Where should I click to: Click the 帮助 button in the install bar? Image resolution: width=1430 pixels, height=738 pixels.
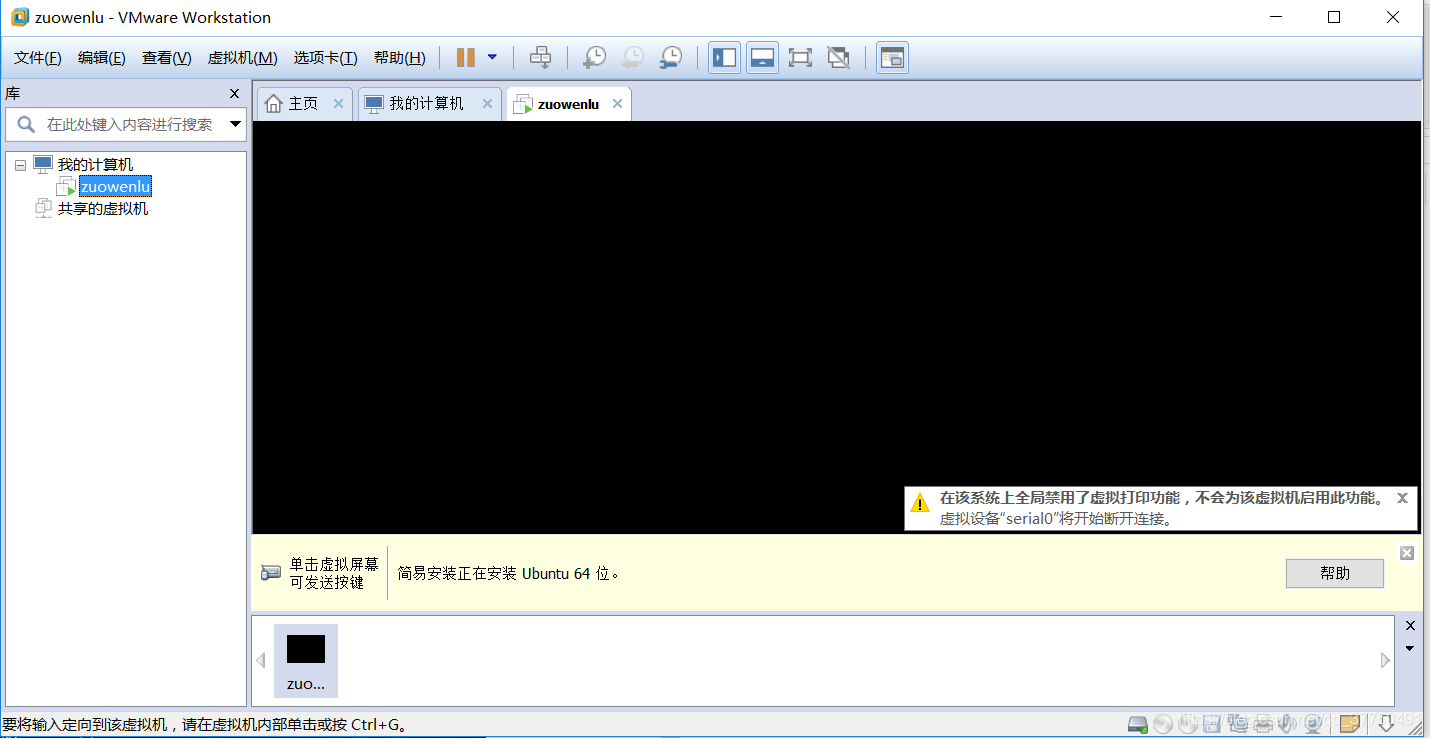click(x=1334, y=573)
